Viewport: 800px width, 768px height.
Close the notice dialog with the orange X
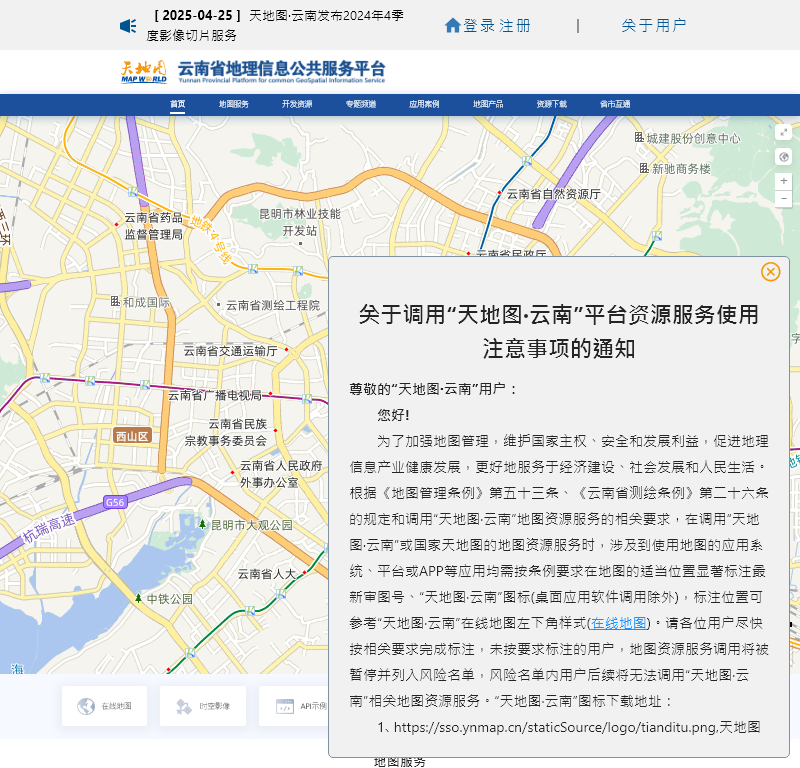pyautogui.click(x=770, y=272)
